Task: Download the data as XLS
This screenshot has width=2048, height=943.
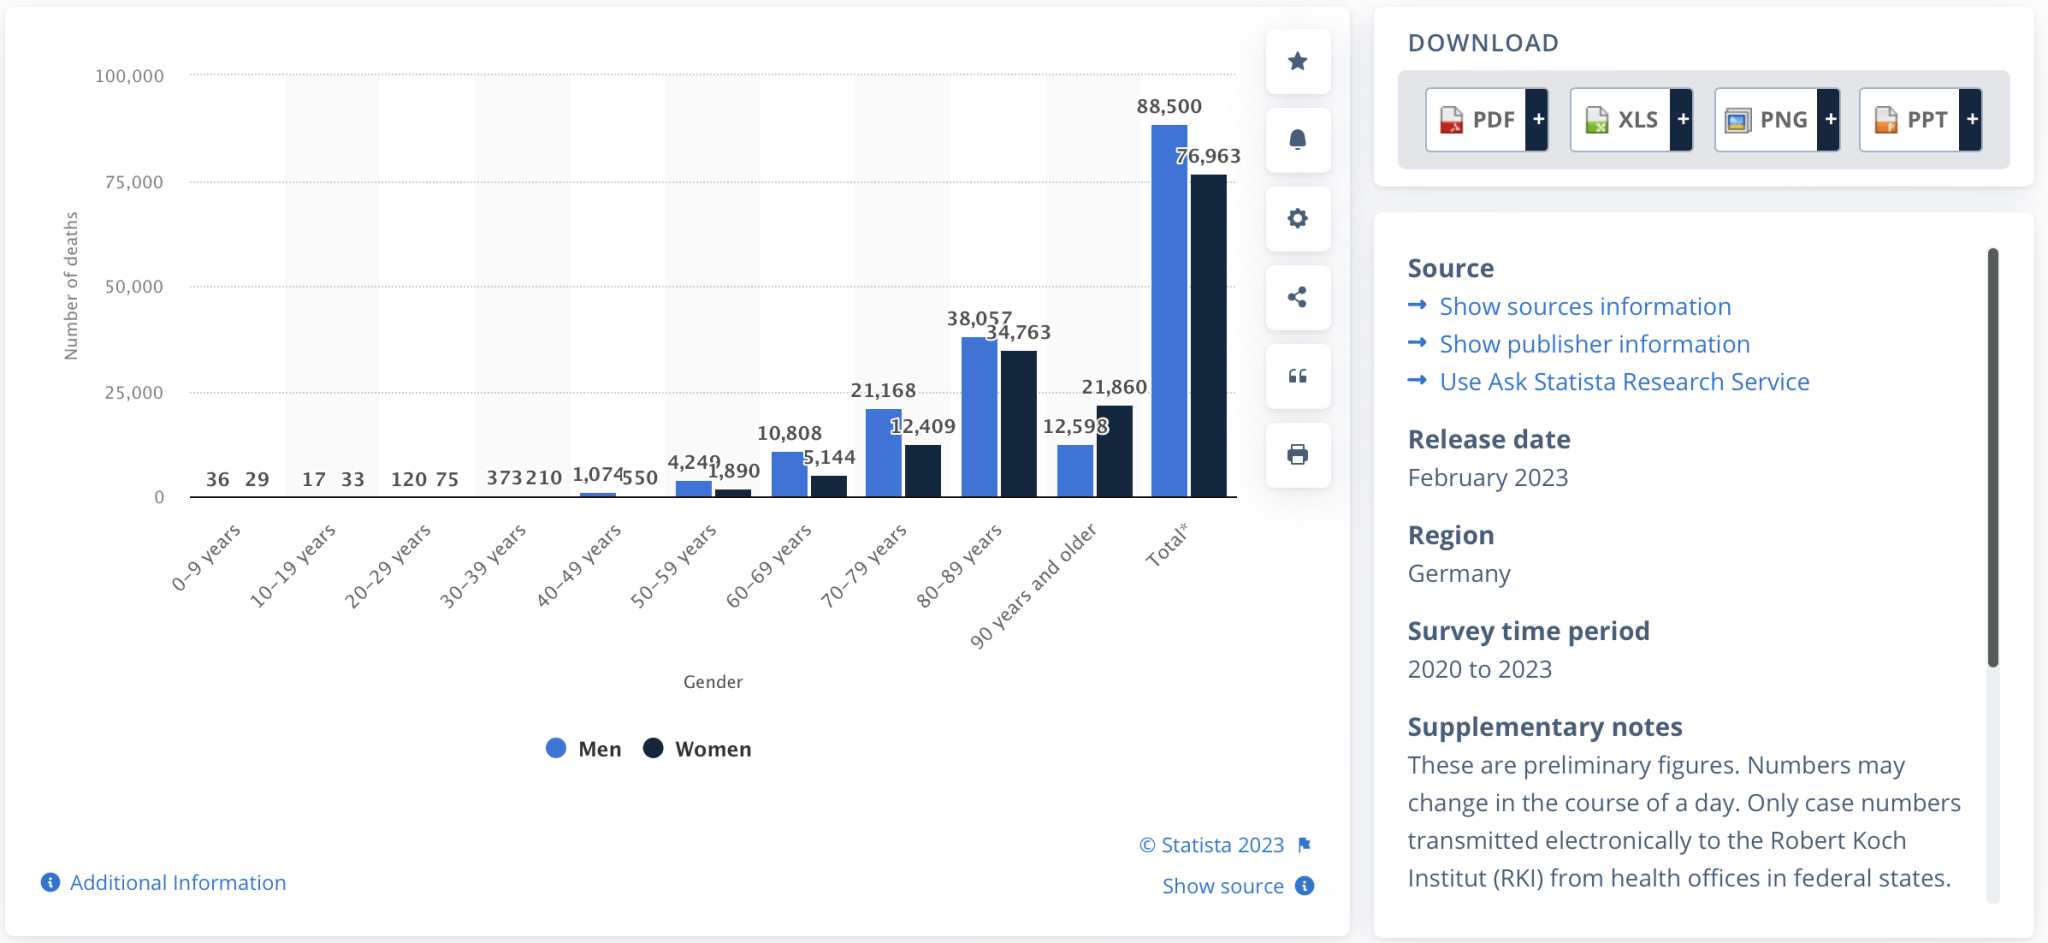Action: click(x=1620, y=120)
